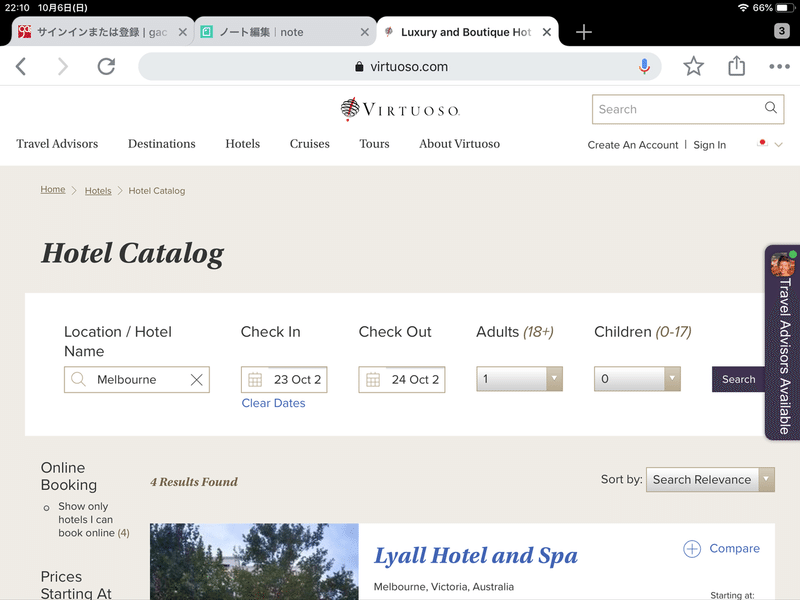Click Create An Account link

pyautogui.click(x=633, y=145)
